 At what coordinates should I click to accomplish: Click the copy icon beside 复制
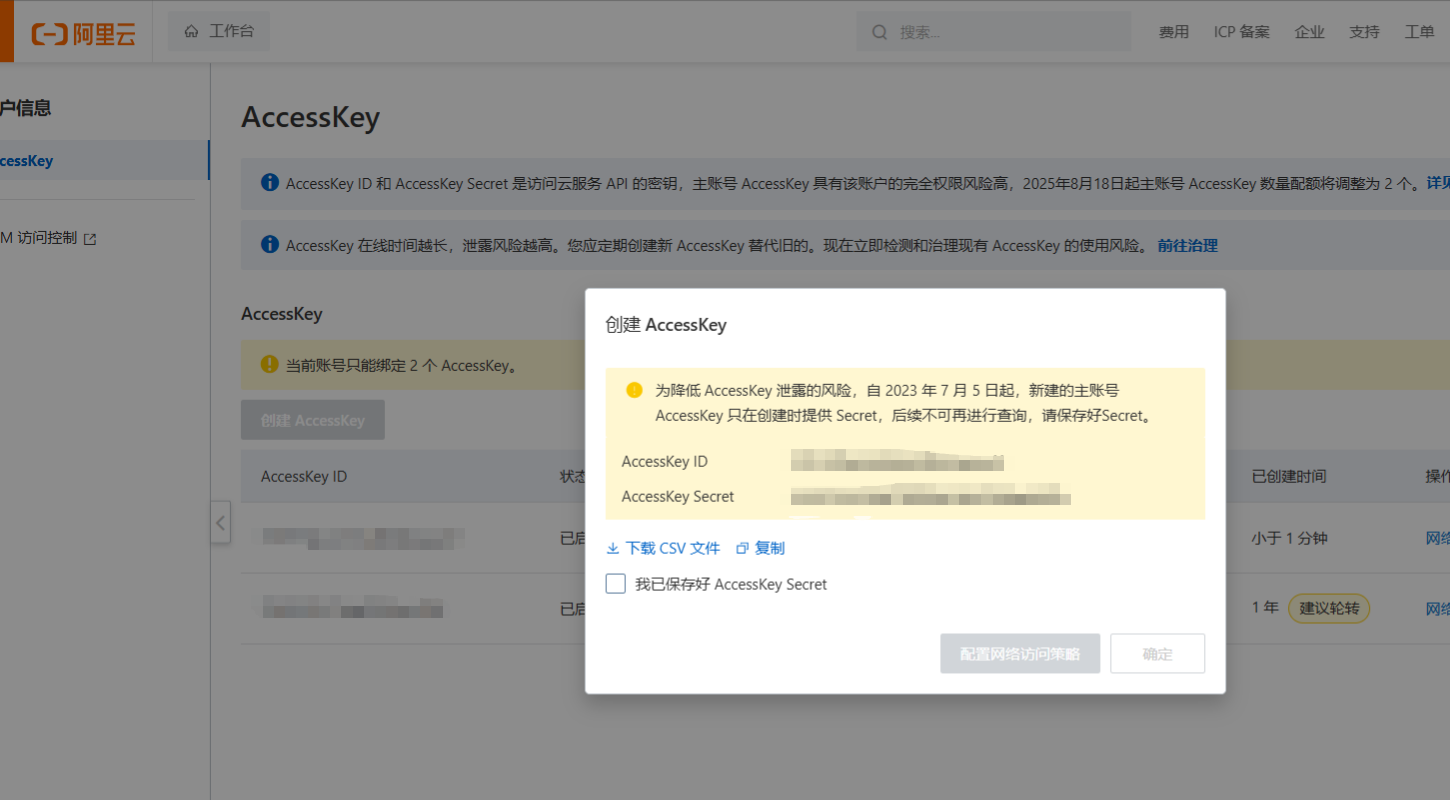[742, 549]
